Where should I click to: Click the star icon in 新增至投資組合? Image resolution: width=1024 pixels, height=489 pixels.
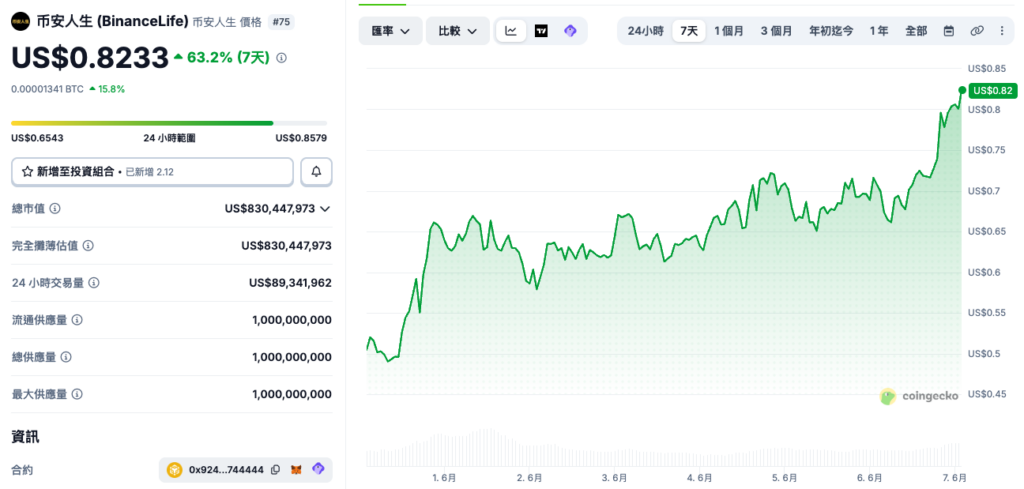point(27,172)
